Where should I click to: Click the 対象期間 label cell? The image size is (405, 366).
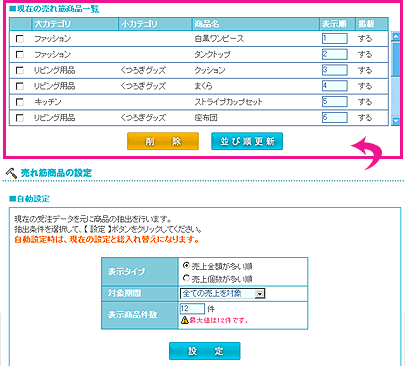click(x=140, y=294)
